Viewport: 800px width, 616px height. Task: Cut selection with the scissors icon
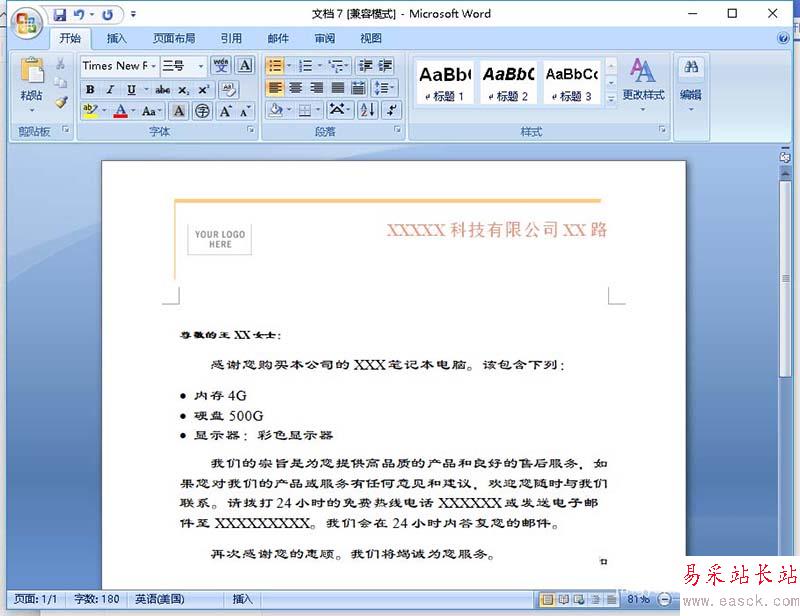[x=61, y=64]
